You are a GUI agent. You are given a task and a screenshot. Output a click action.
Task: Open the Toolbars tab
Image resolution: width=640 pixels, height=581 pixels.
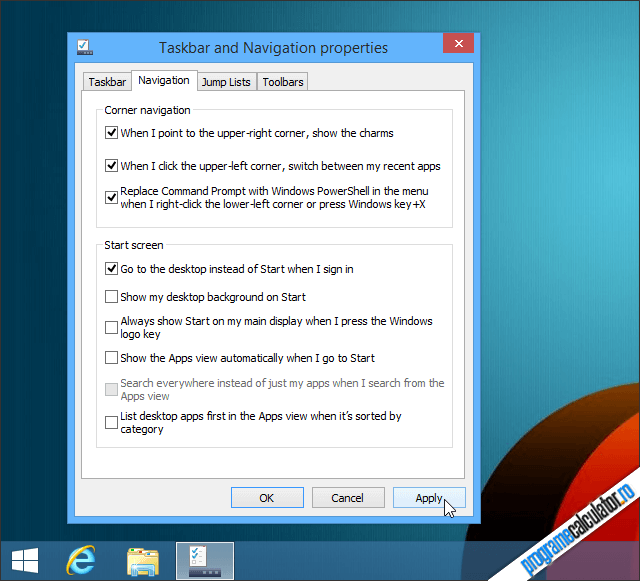(x=283, y=82)
